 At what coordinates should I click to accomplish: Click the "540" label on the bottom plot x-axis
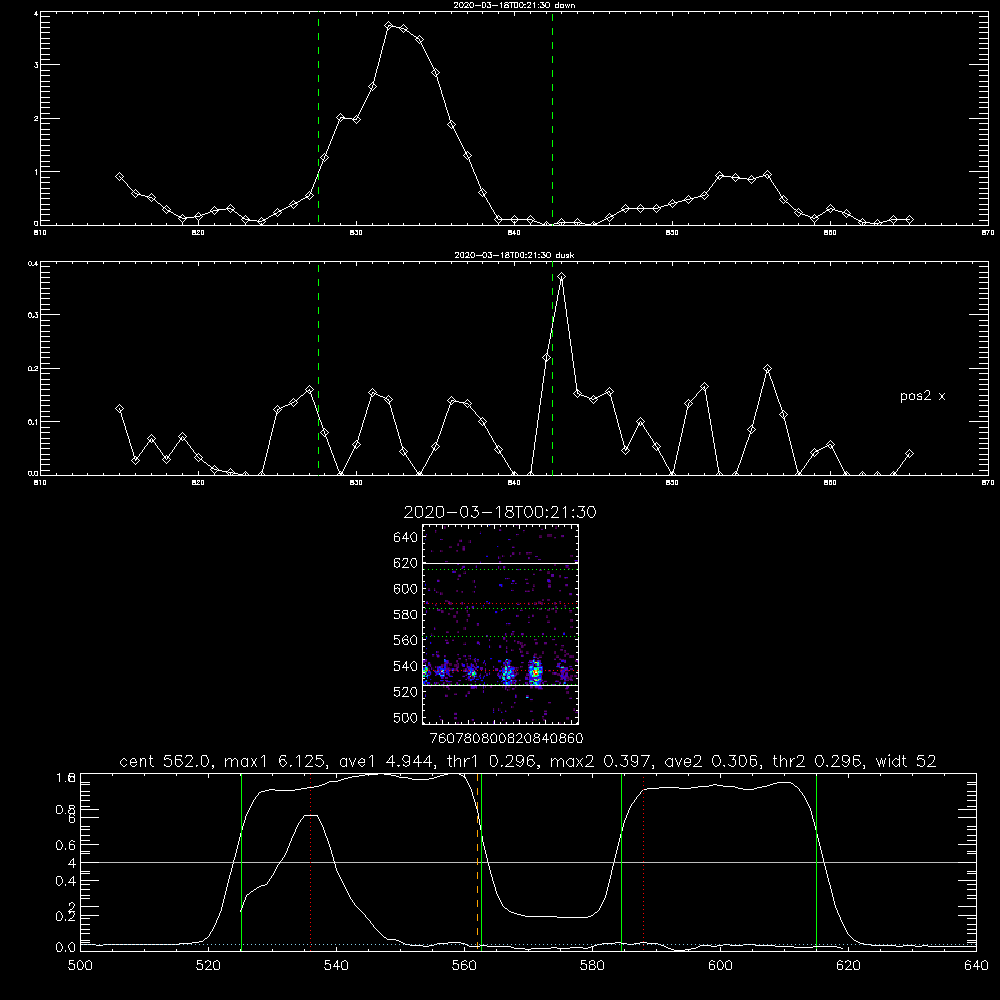pyautogui.click(x=336, y=966)
